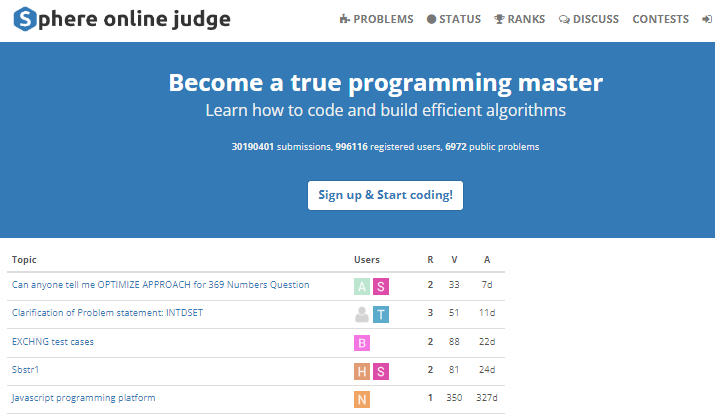Click reply count 3 in INTDSET row

tap(430, 313)
